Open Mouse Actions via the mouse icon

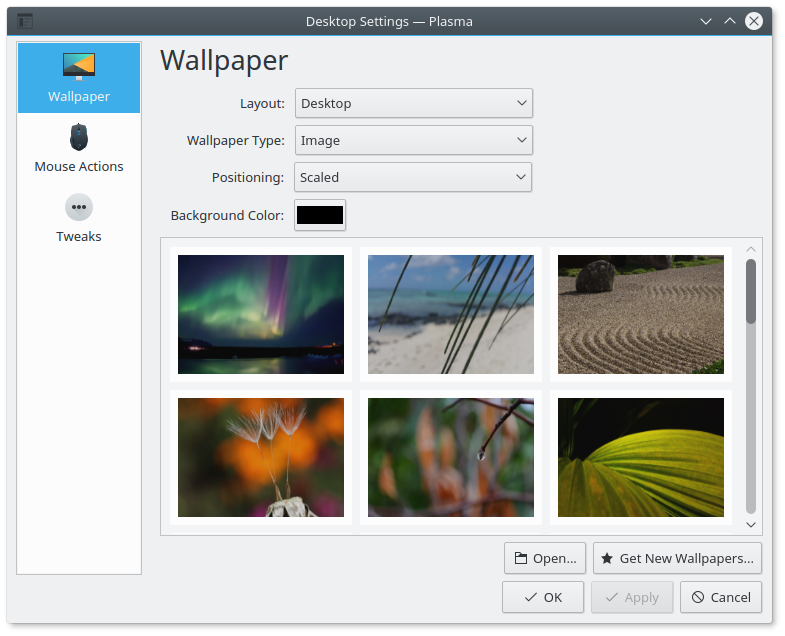79,136
